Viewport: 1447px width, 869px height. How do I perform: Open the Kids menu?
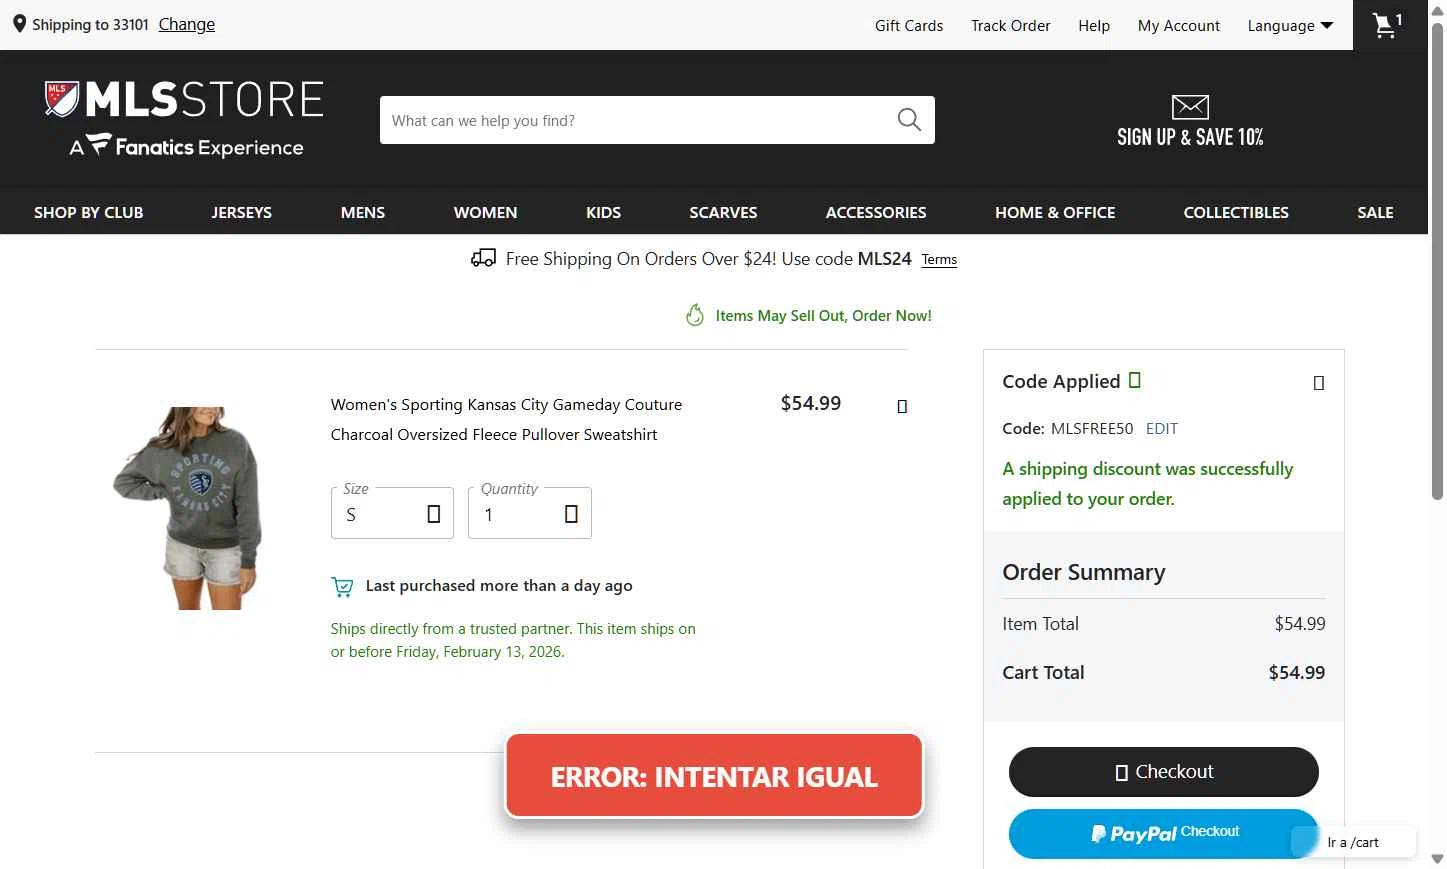[x=603, y=212]
